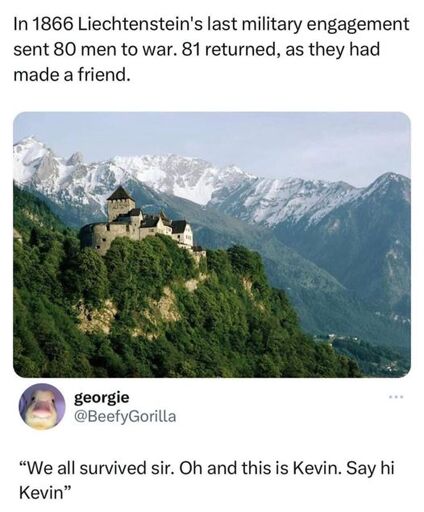Click the final word "Kevin”" in reply
Image resolution: width=424 pixels, height=512 pixels.
[x=45, y=492]
